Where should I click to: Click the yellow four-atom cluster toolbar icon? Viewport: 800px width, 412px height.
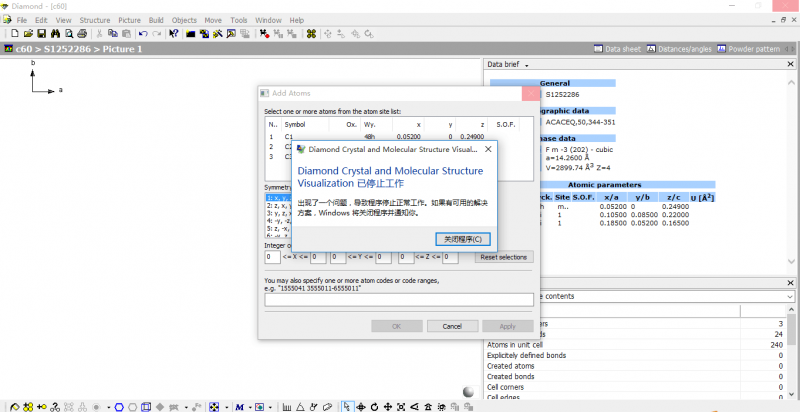click(x=311, y=34)
